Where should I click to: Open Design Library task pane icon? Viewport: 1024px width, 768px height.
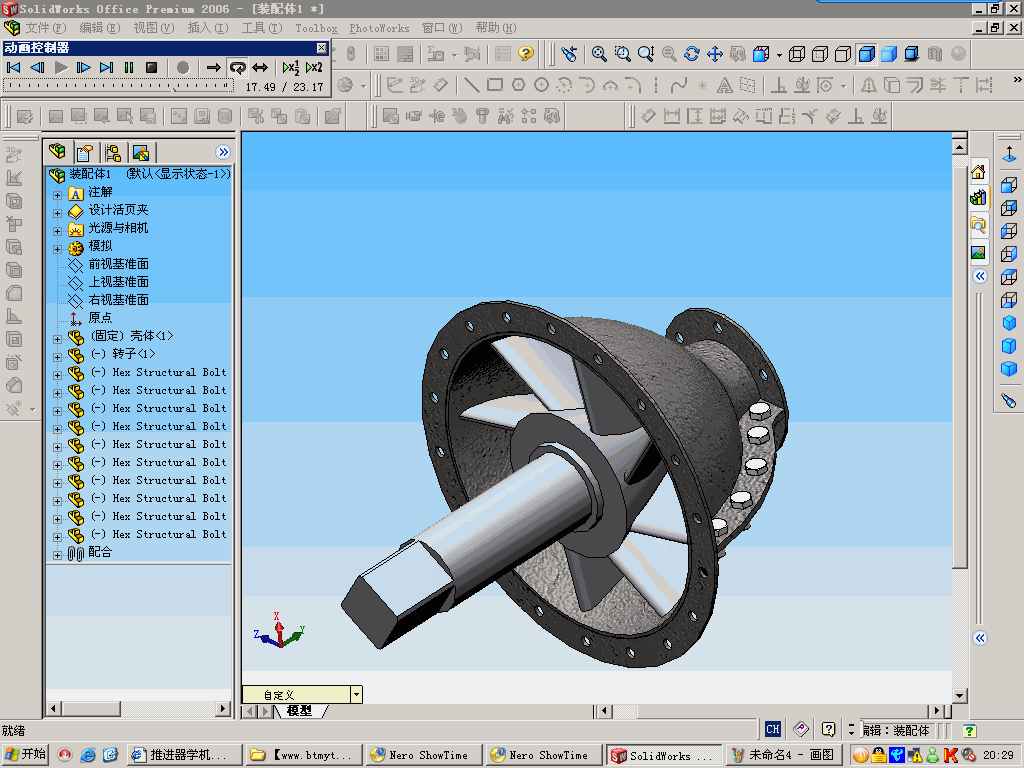pos(978,198)
